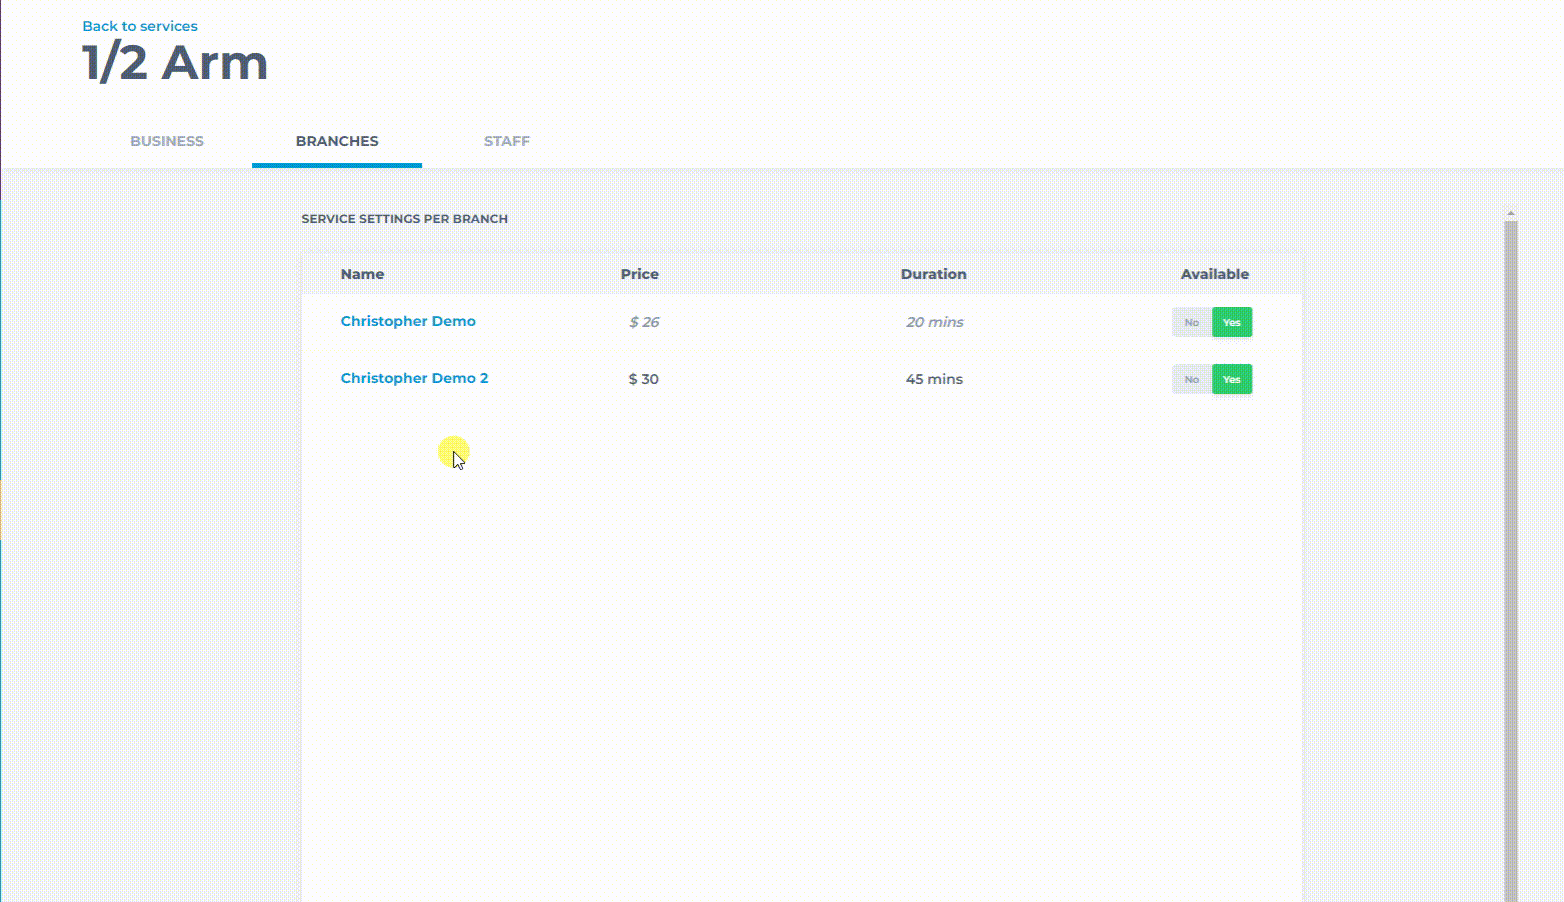Click the Price column header
Viewport: 1564px width, 902px height.
pos(639,274)
